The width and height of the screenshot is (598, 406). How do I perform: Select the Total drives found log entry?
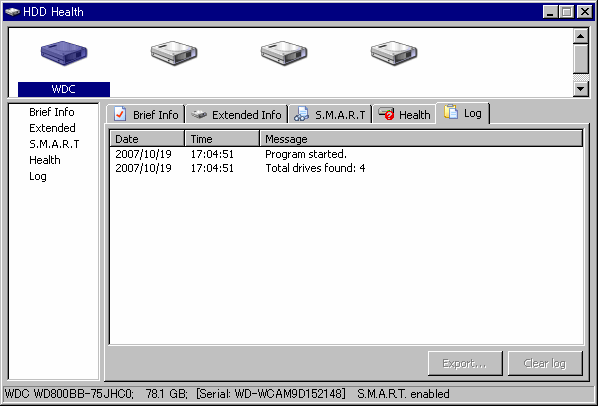(346, 168)
